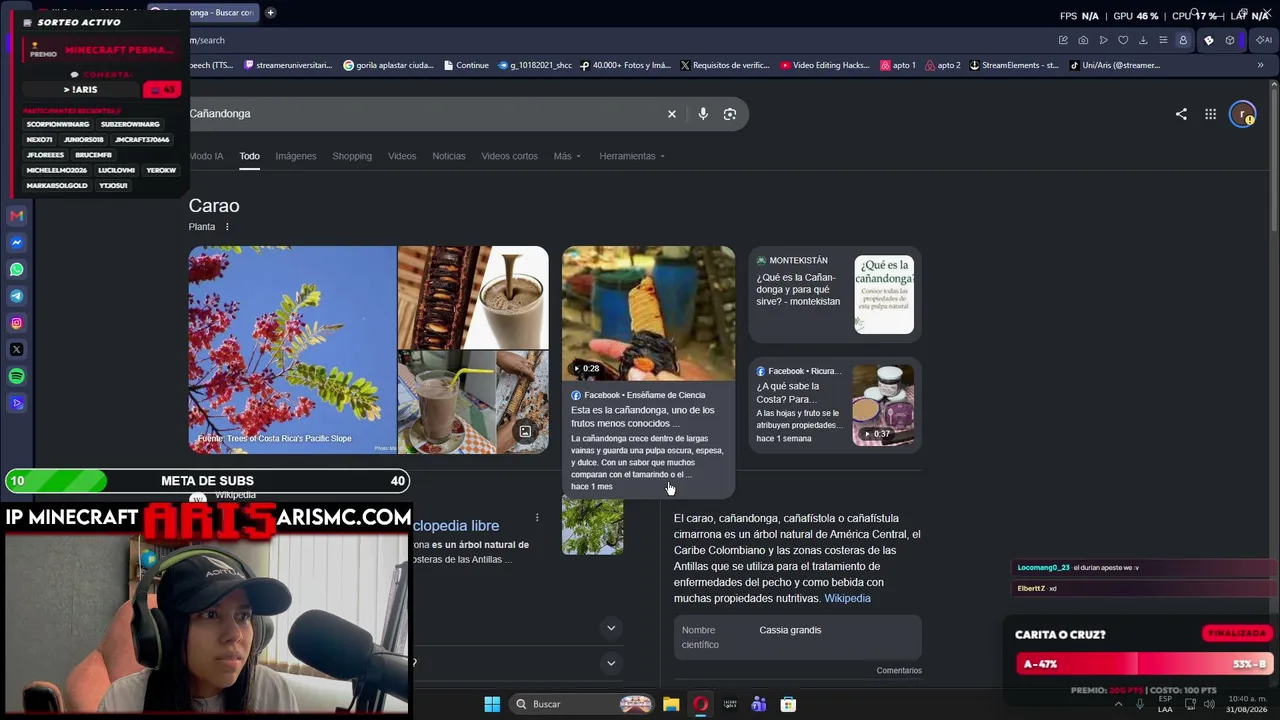The height and width of the screenshot is (720, 1280).
Task: Play the Enséñame de Ciencia Facebook video
Action: pyautogui.click(x=648, y=313)
